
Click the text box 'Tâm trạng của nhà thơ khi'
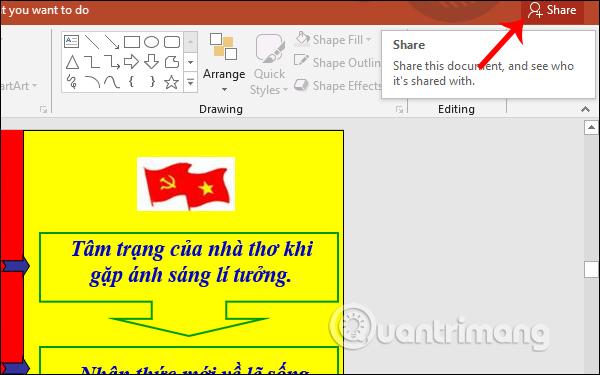pyautogui.click(x=189, y=267)
